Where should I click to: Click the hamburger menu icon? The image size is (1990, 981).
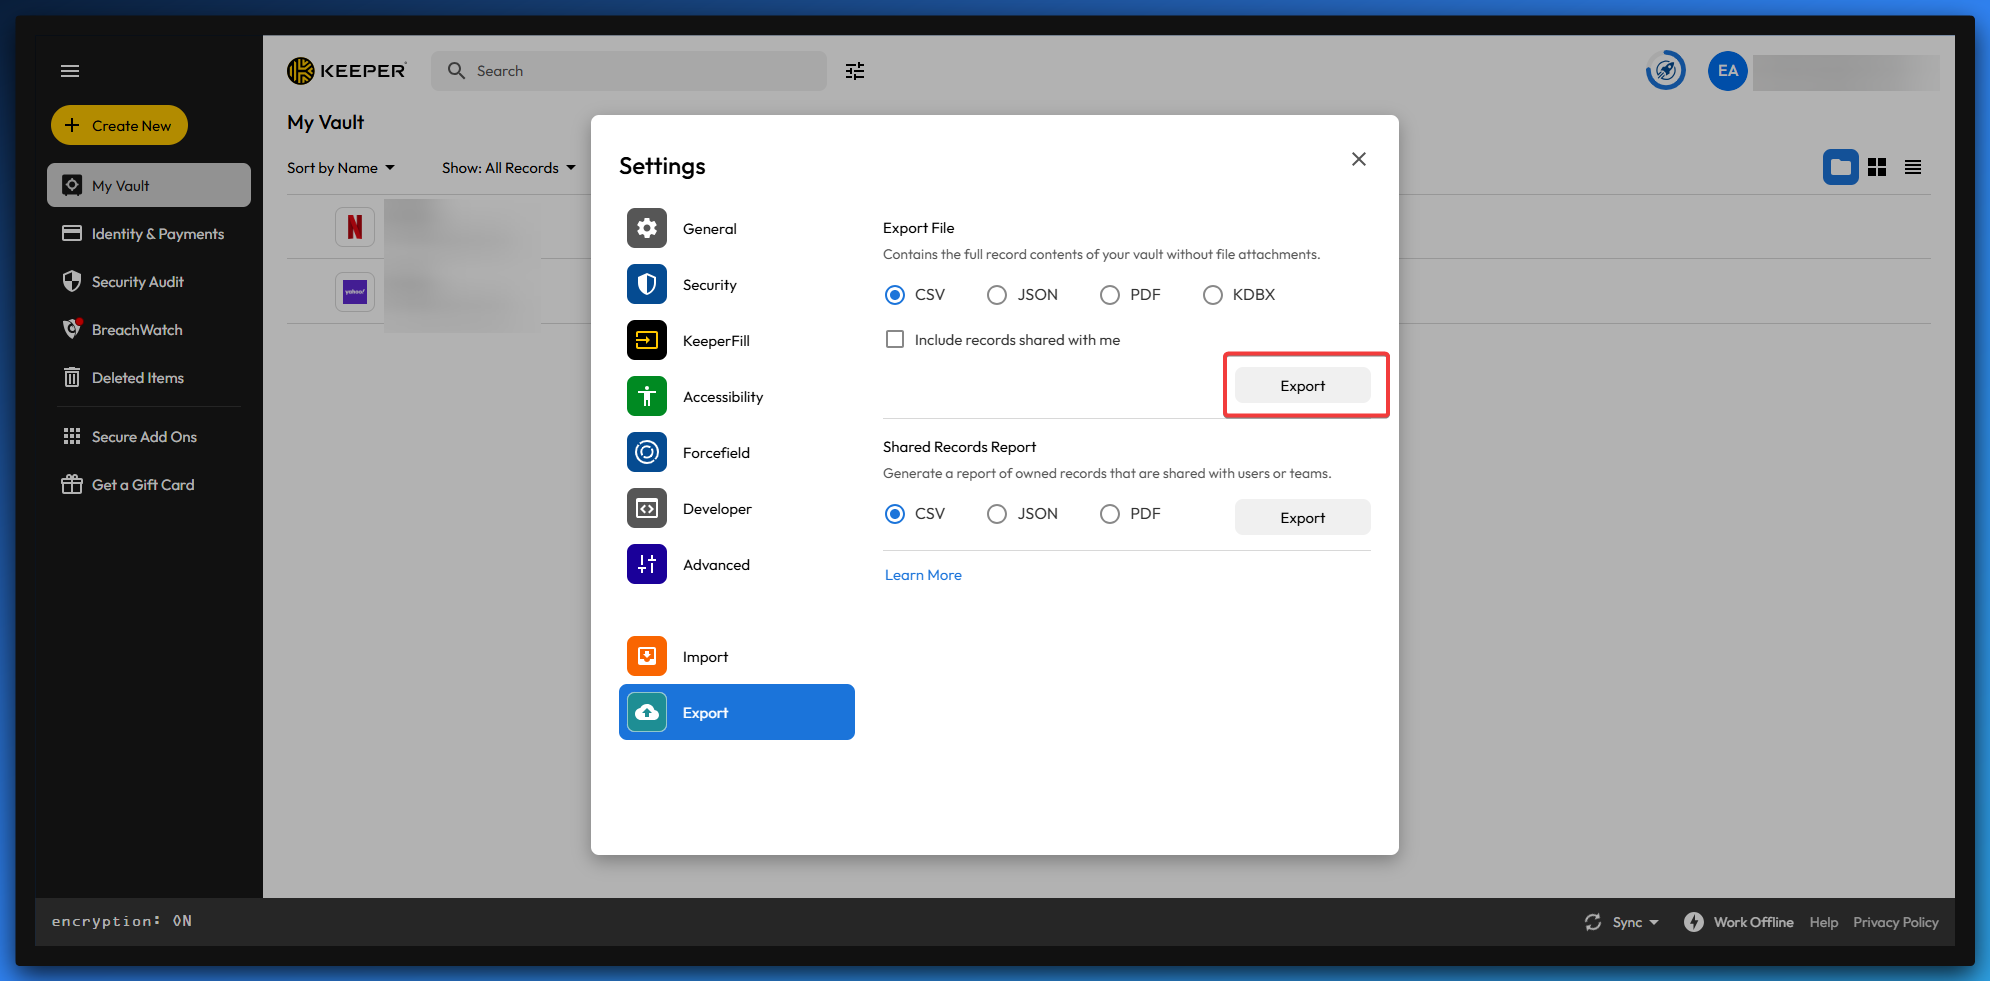coord(70,71)
